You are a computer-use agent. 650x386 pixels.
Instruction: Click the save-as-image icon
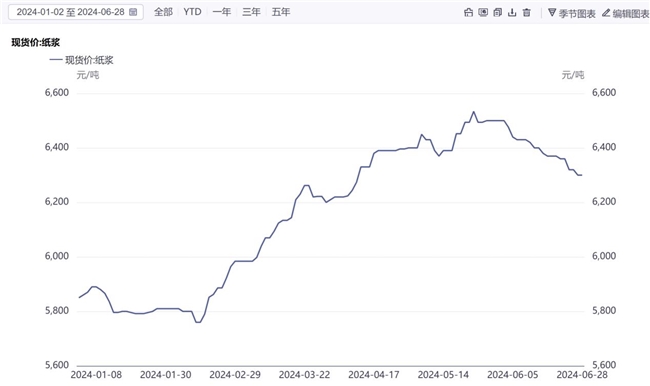coord(483,12)
